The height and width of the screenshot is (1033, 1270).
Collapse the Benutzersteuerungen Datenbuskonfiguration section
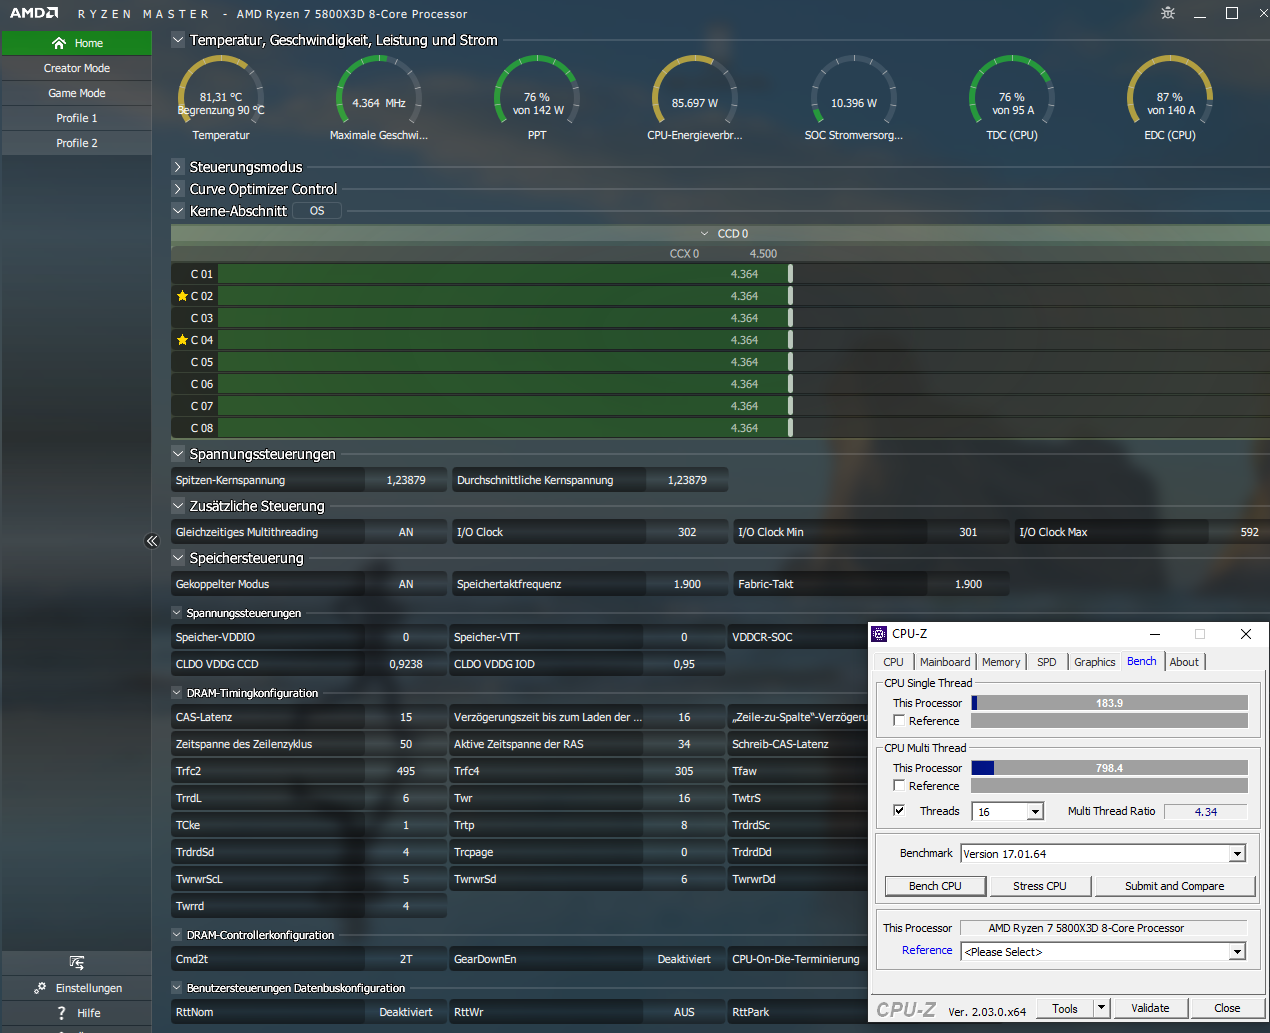pyautogui.click(x=177, y=988)
